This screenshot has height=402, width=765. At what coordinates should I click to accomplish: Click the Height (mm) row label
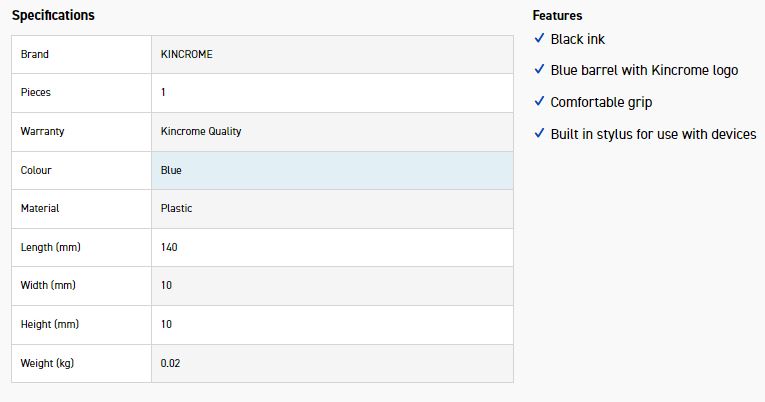point(50,324)
